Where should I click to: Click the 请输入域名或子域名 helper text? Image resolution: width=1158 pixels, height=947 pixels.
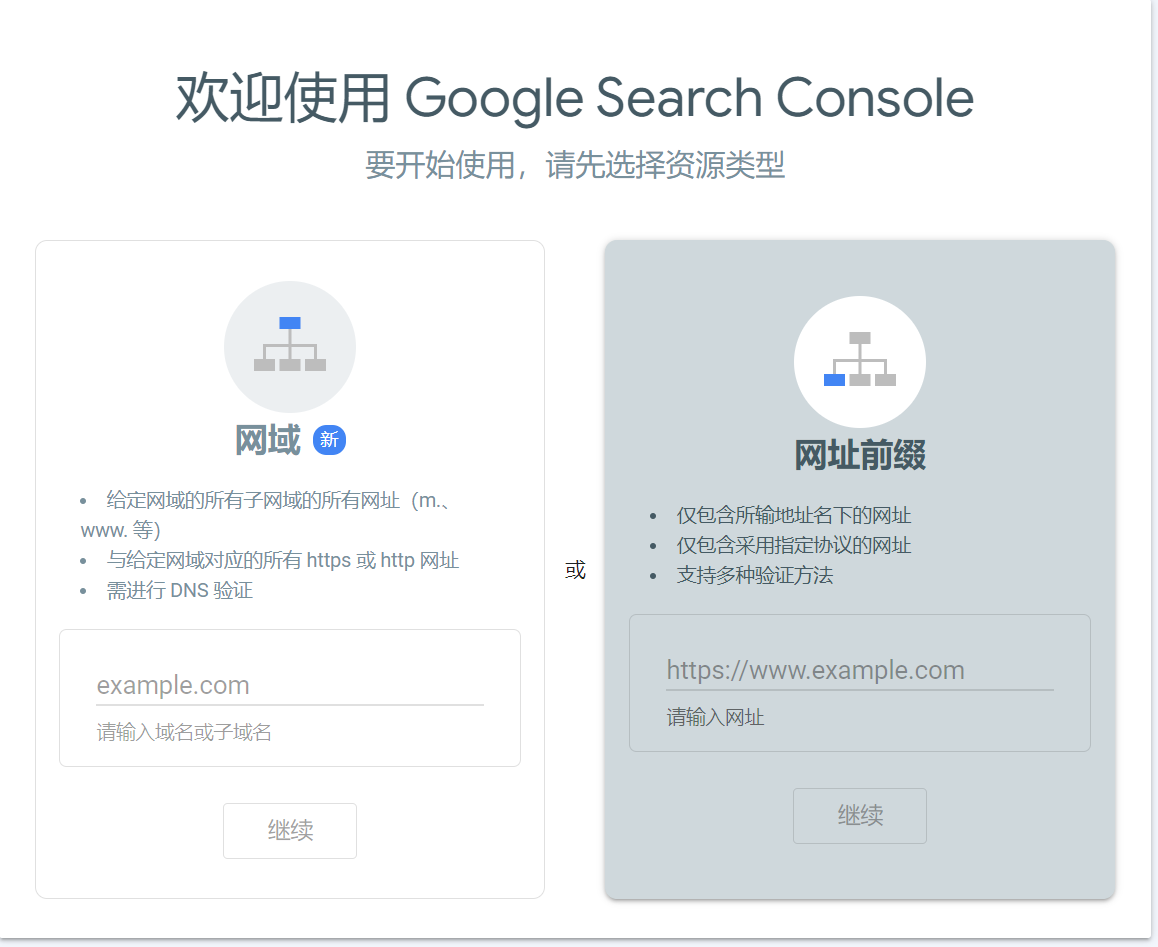click(x=184, y=732)
